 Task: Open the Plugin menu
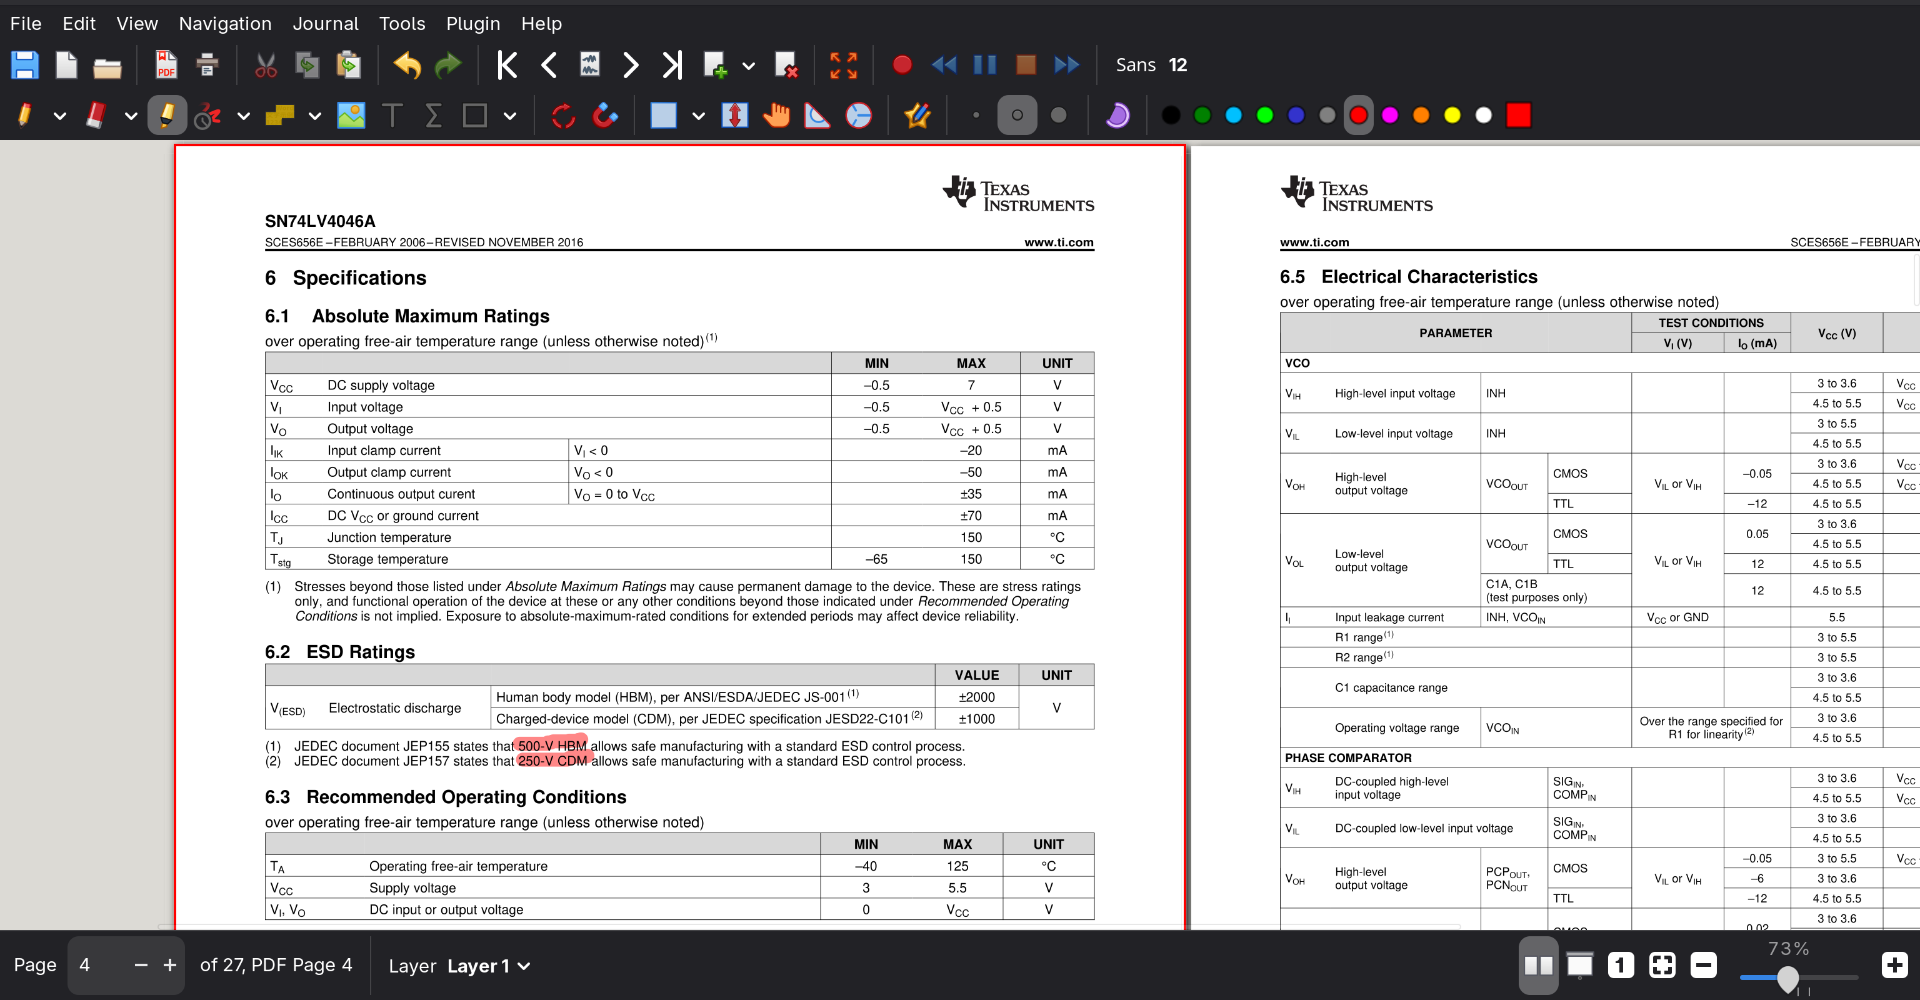473,23
